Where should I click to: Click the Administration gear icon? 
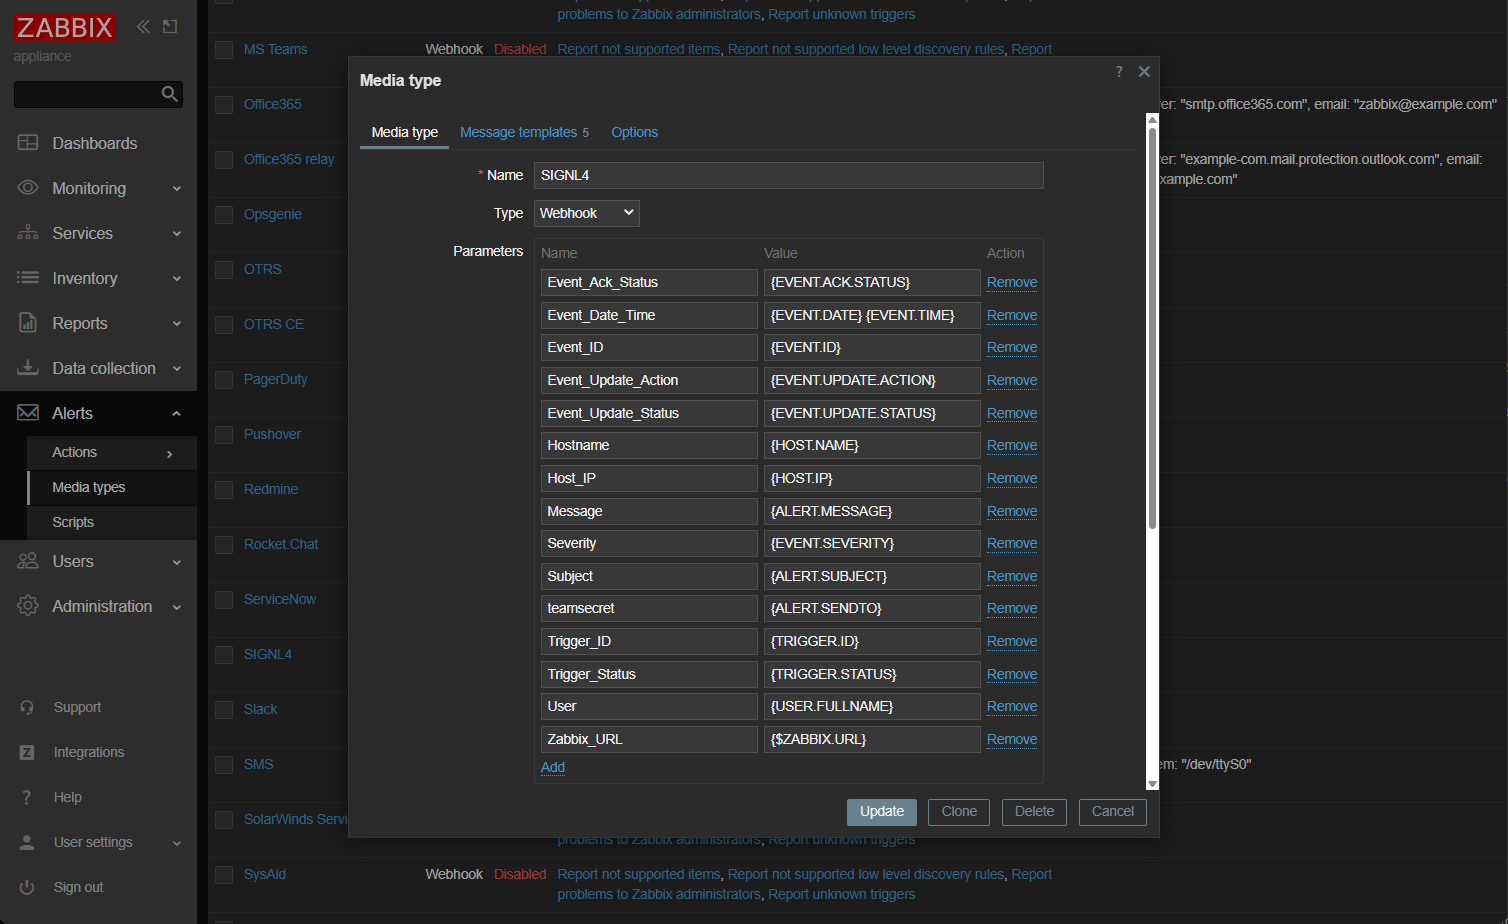click(28, 606)
